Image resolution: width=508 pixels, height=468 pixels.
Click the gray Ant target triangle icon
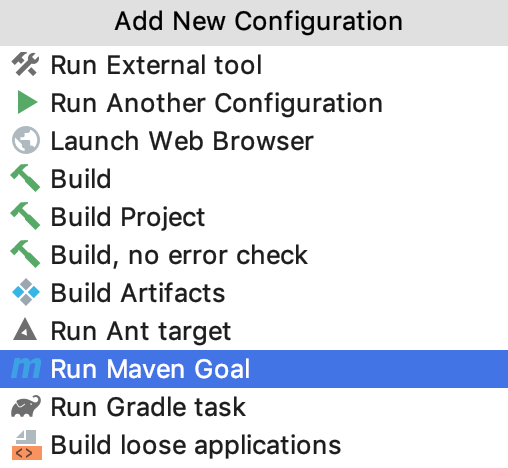25,330
